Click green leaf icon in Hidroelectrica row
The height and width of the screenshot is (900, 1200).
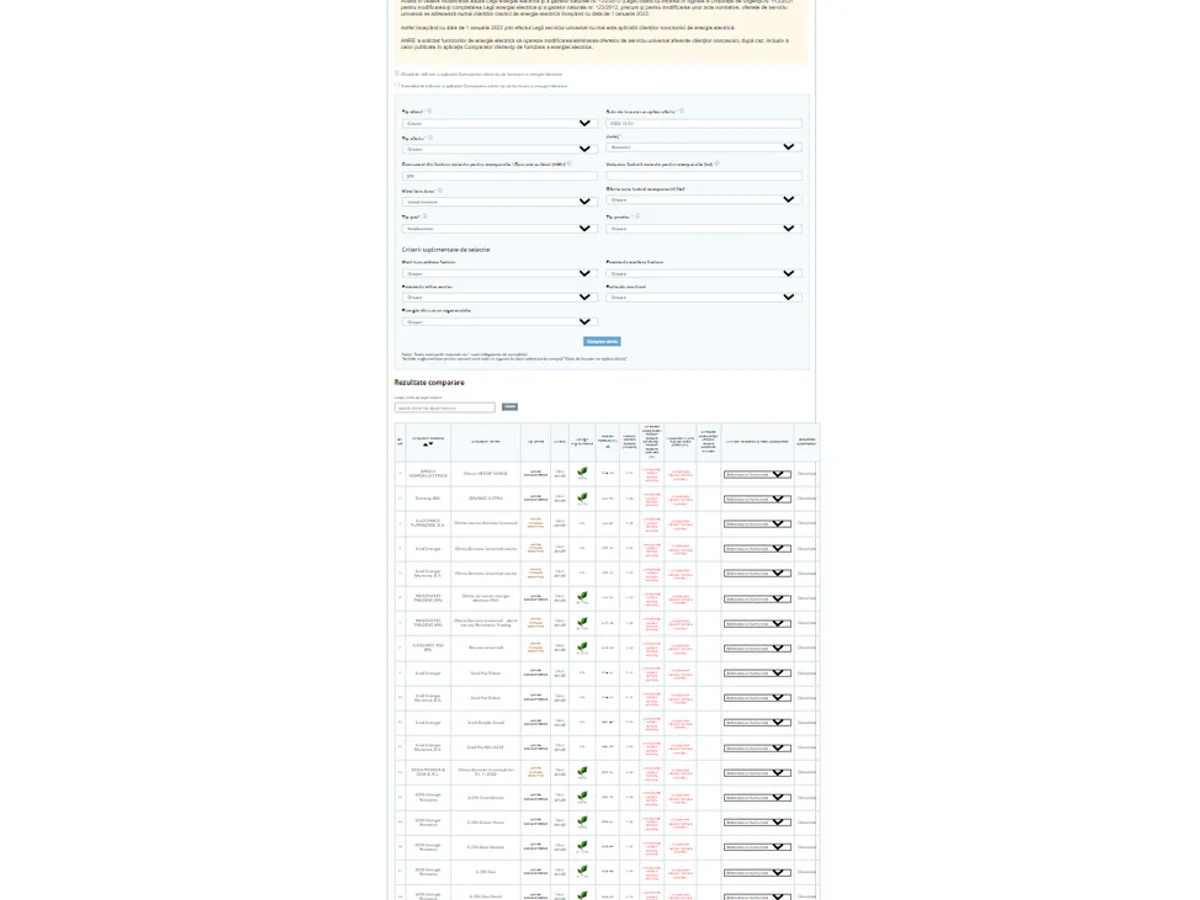[582, 472]
